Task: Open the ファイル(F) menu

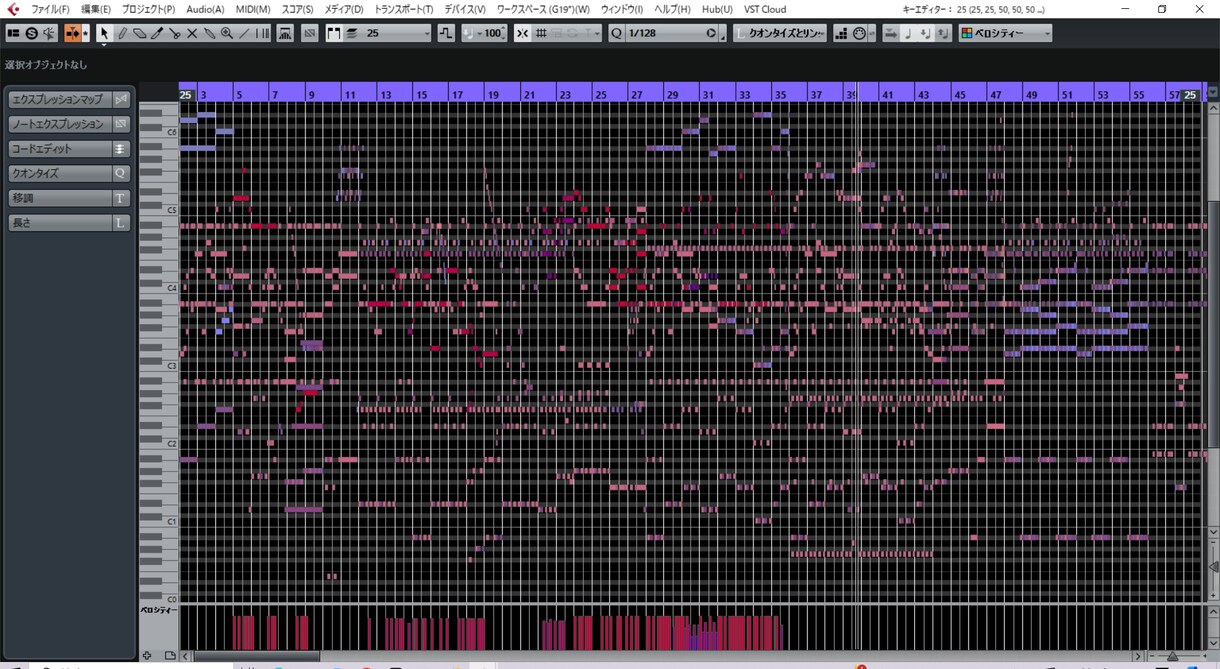Action: tap(50, 9)
